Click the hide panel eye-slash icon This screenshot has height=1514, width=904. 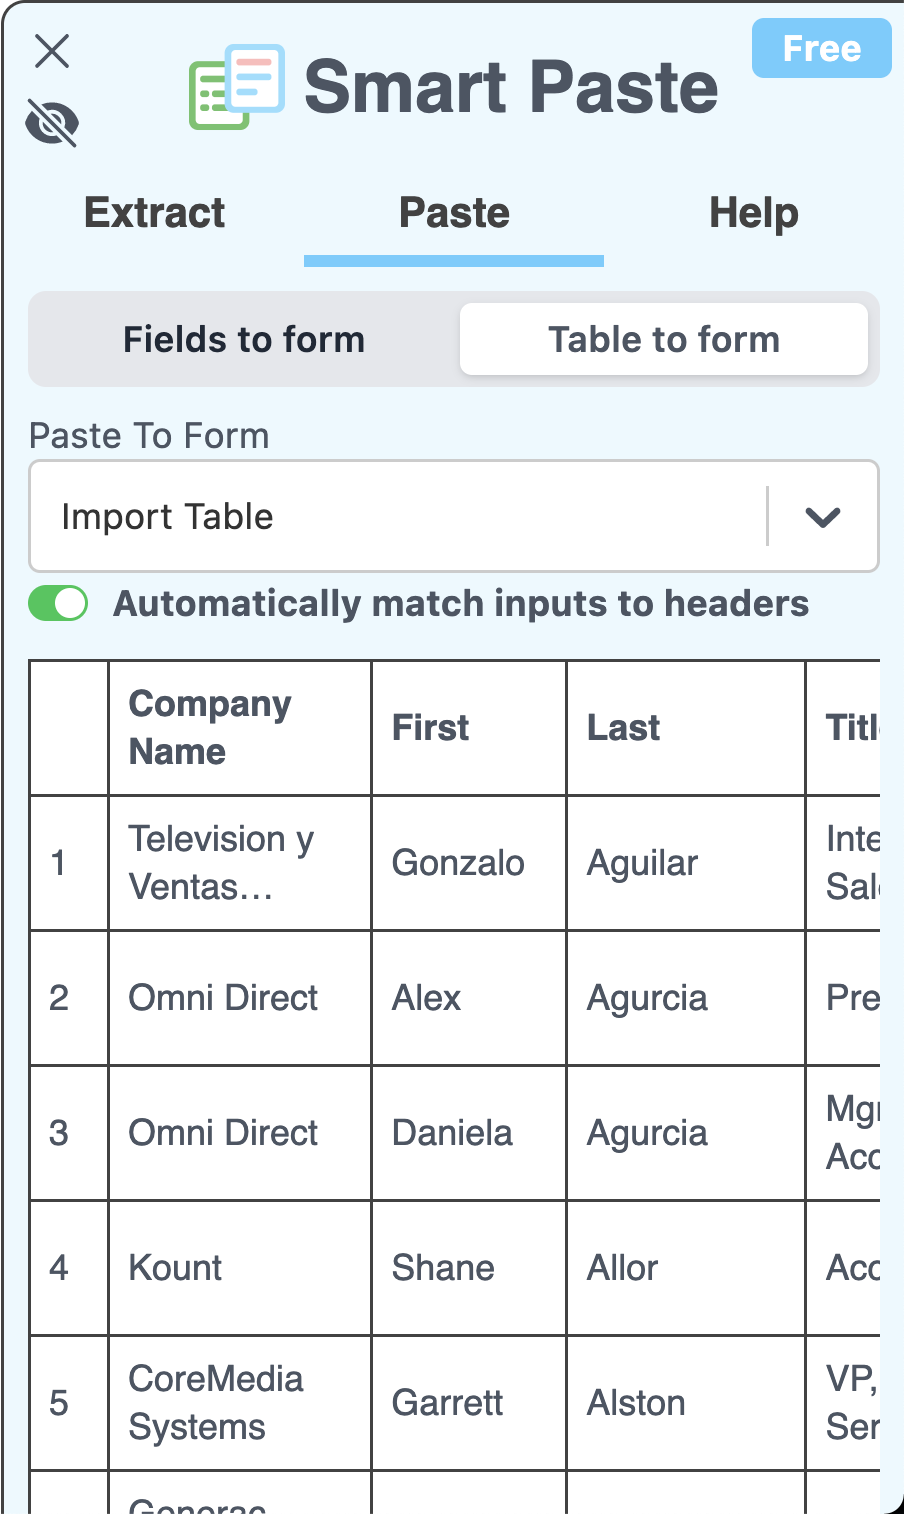coord(52,123)
